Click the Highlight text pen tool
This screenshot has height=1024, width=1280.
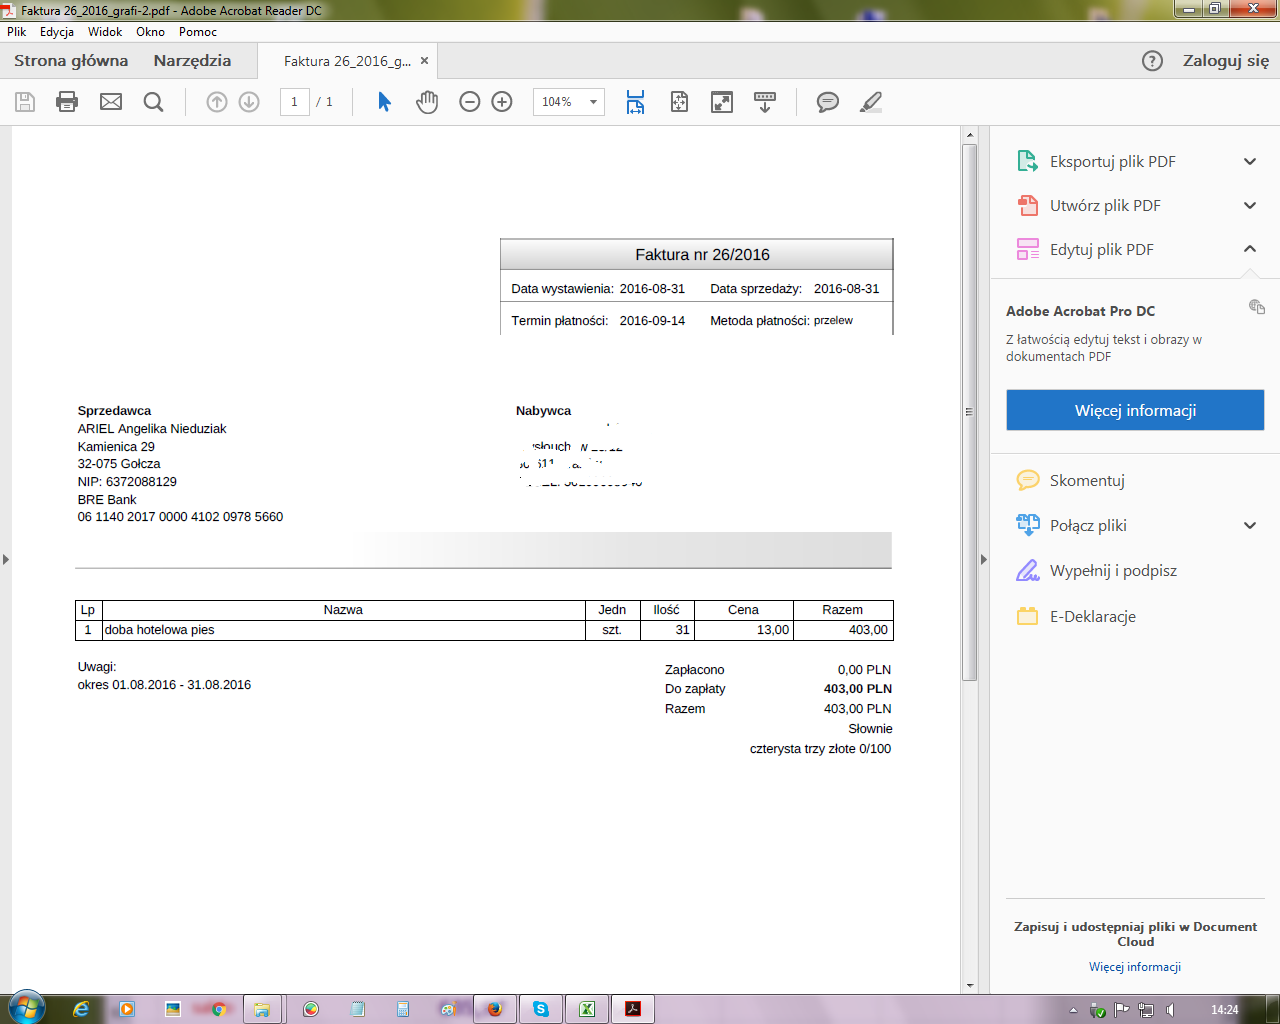(x=871, y=102)
